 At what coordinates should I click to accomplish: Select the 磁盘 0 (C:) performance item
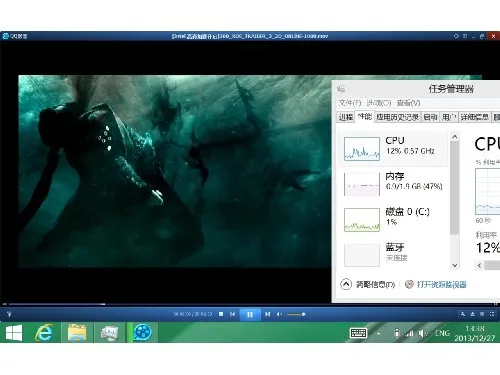pyautogui.click(x=393, y=219)
